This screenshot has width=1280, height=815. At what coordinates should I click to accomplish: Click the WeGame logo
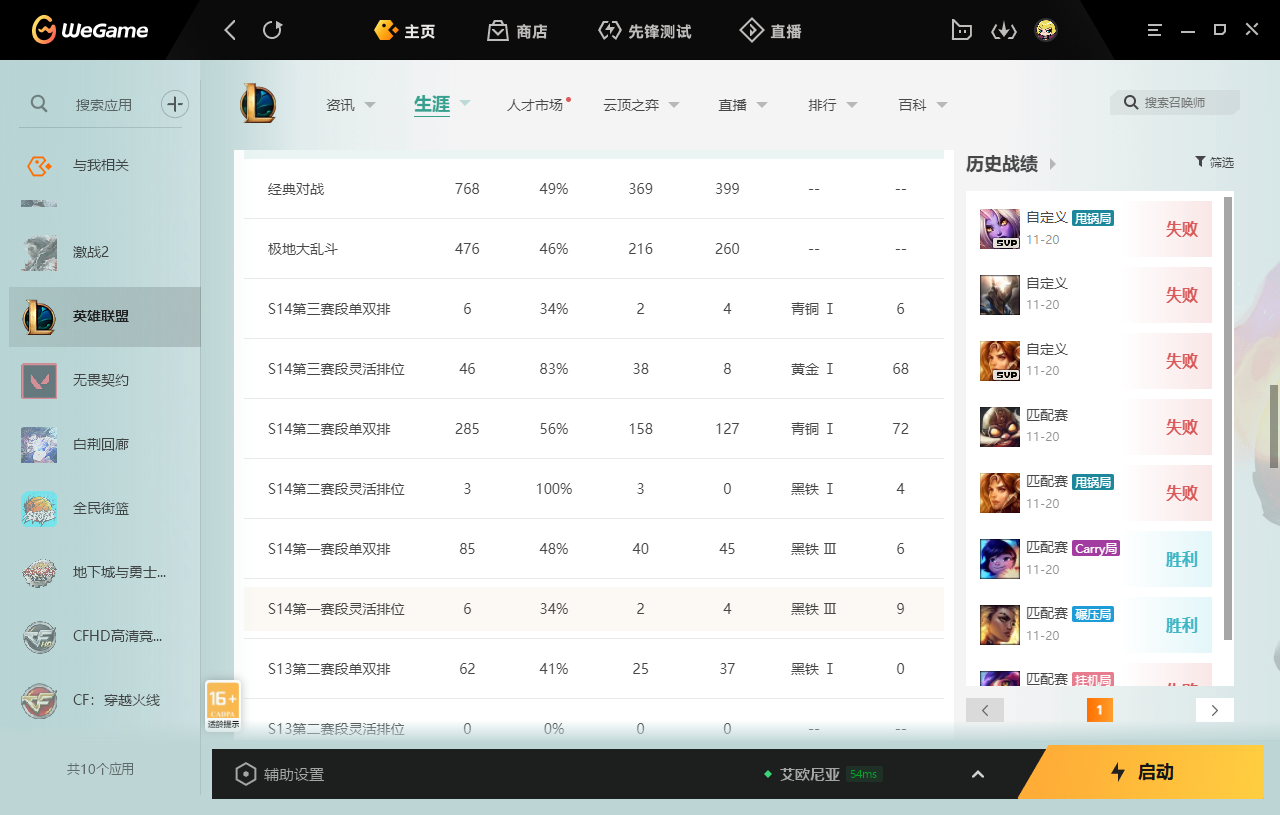(x=90, y=30)
